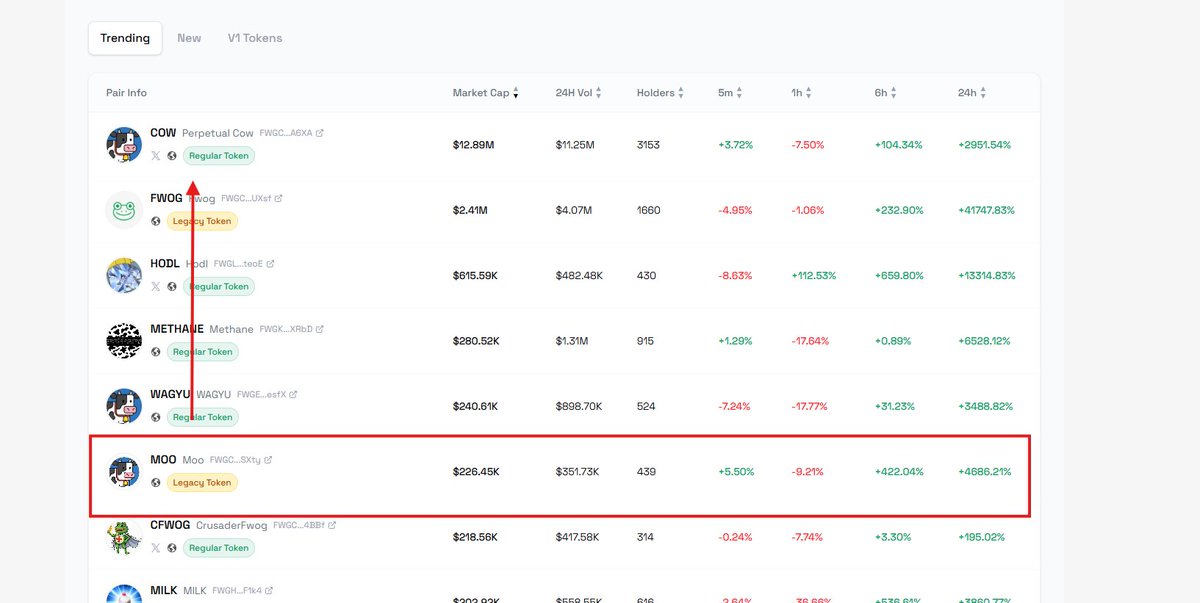
Task: Click the $1.31M volume value
Action: [572, 341]
